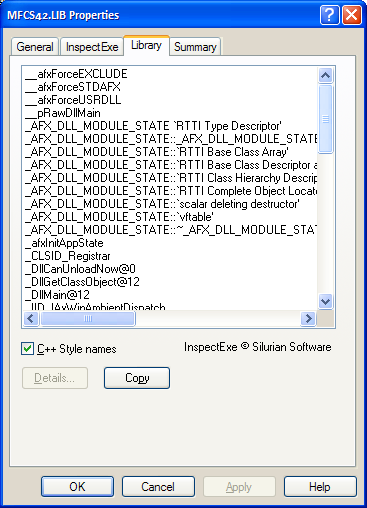Close the MFCS42.LIB Properties dialog

point(351,15)
